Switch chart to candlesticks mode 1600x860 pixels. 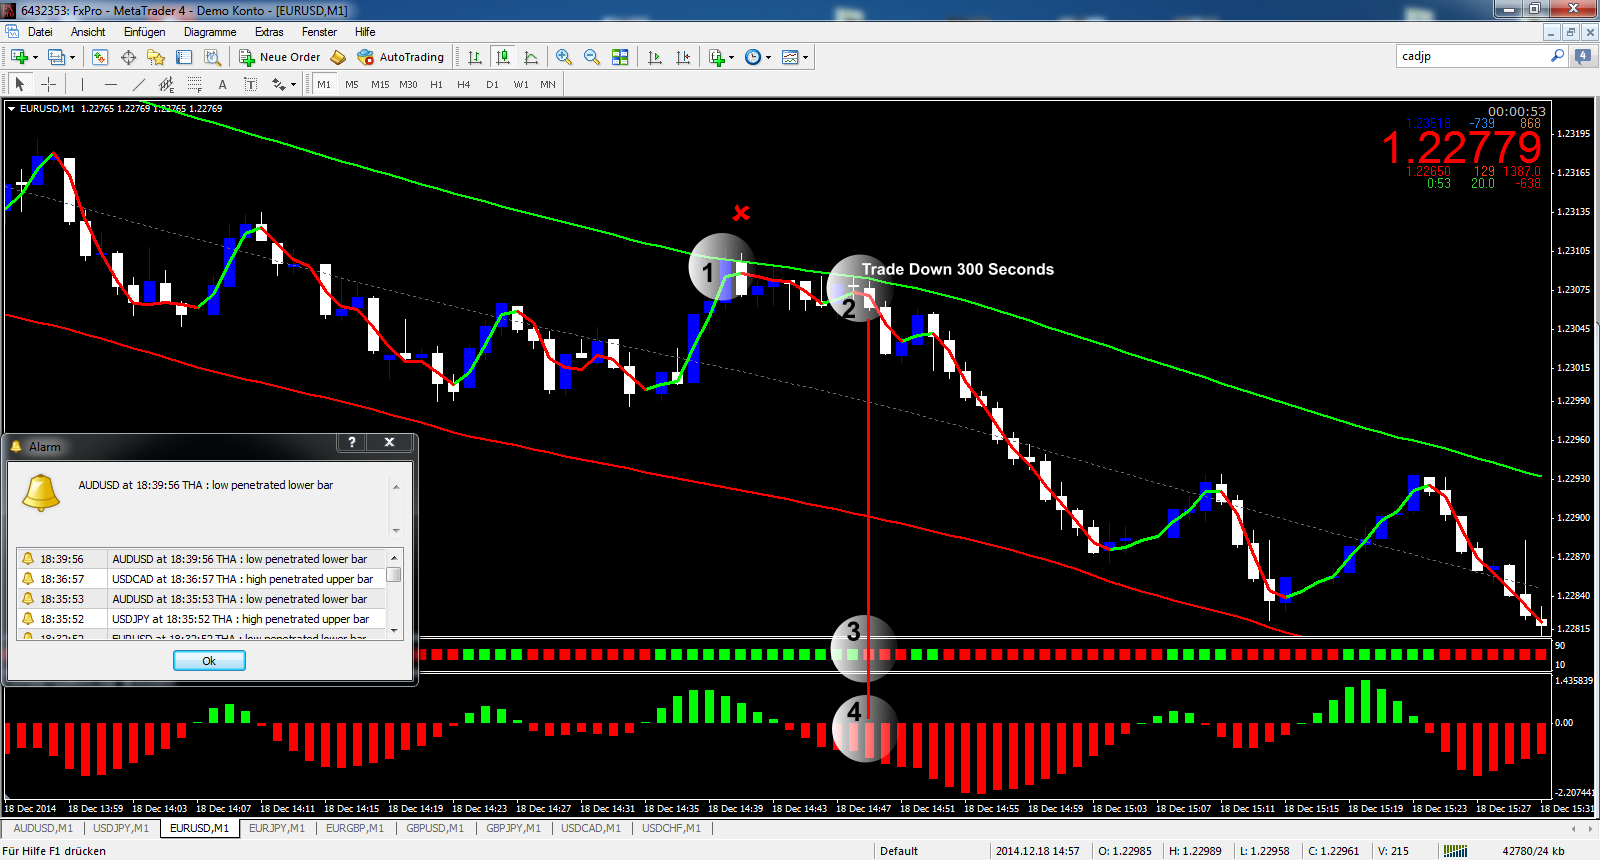[503, 57]
